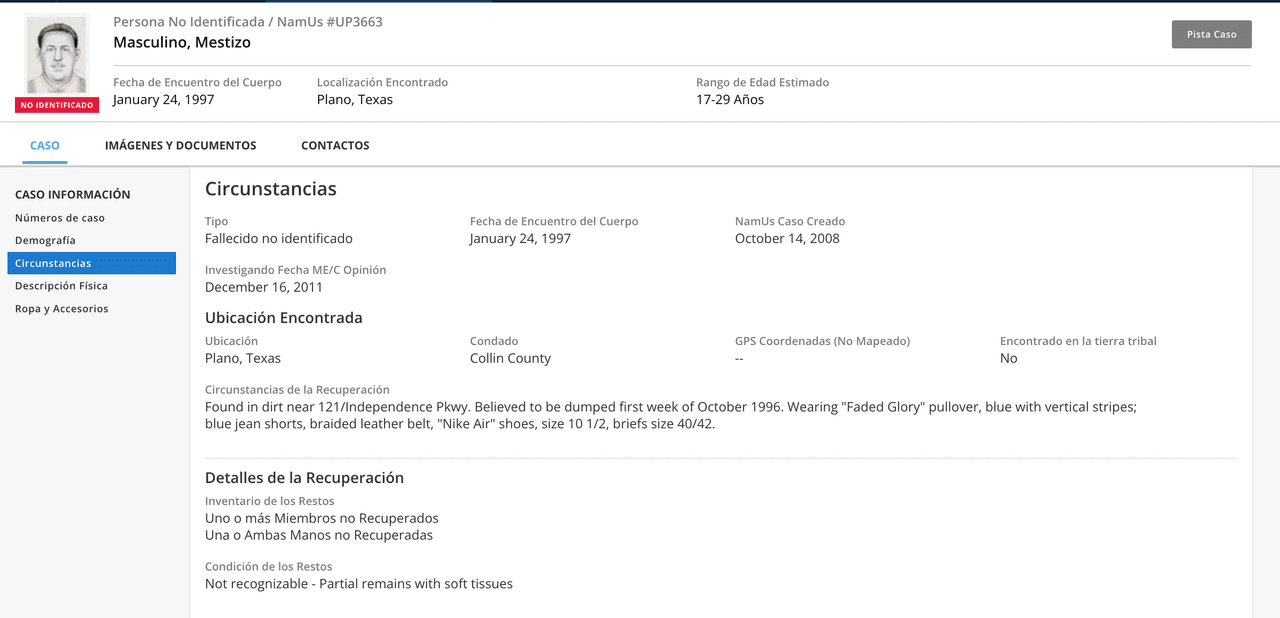
Task: Click the red NO IDENTIFICADO badge
Action: [57, 105]
